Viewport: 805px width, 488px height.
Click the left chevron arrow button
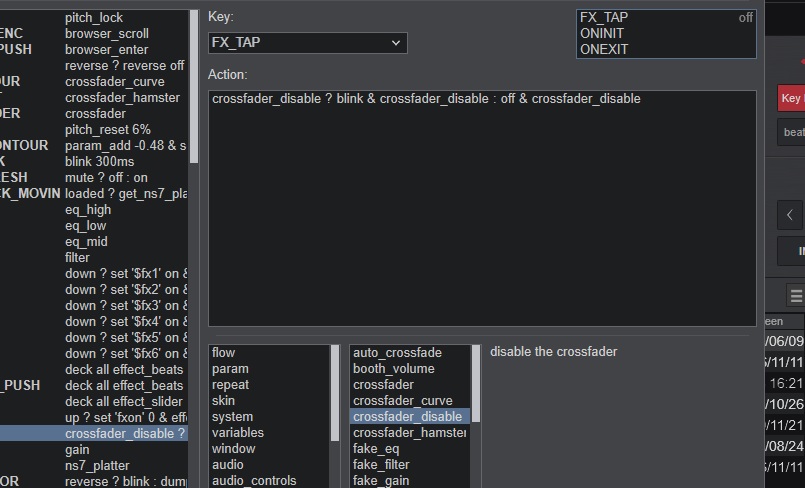(x=790, y=214)
